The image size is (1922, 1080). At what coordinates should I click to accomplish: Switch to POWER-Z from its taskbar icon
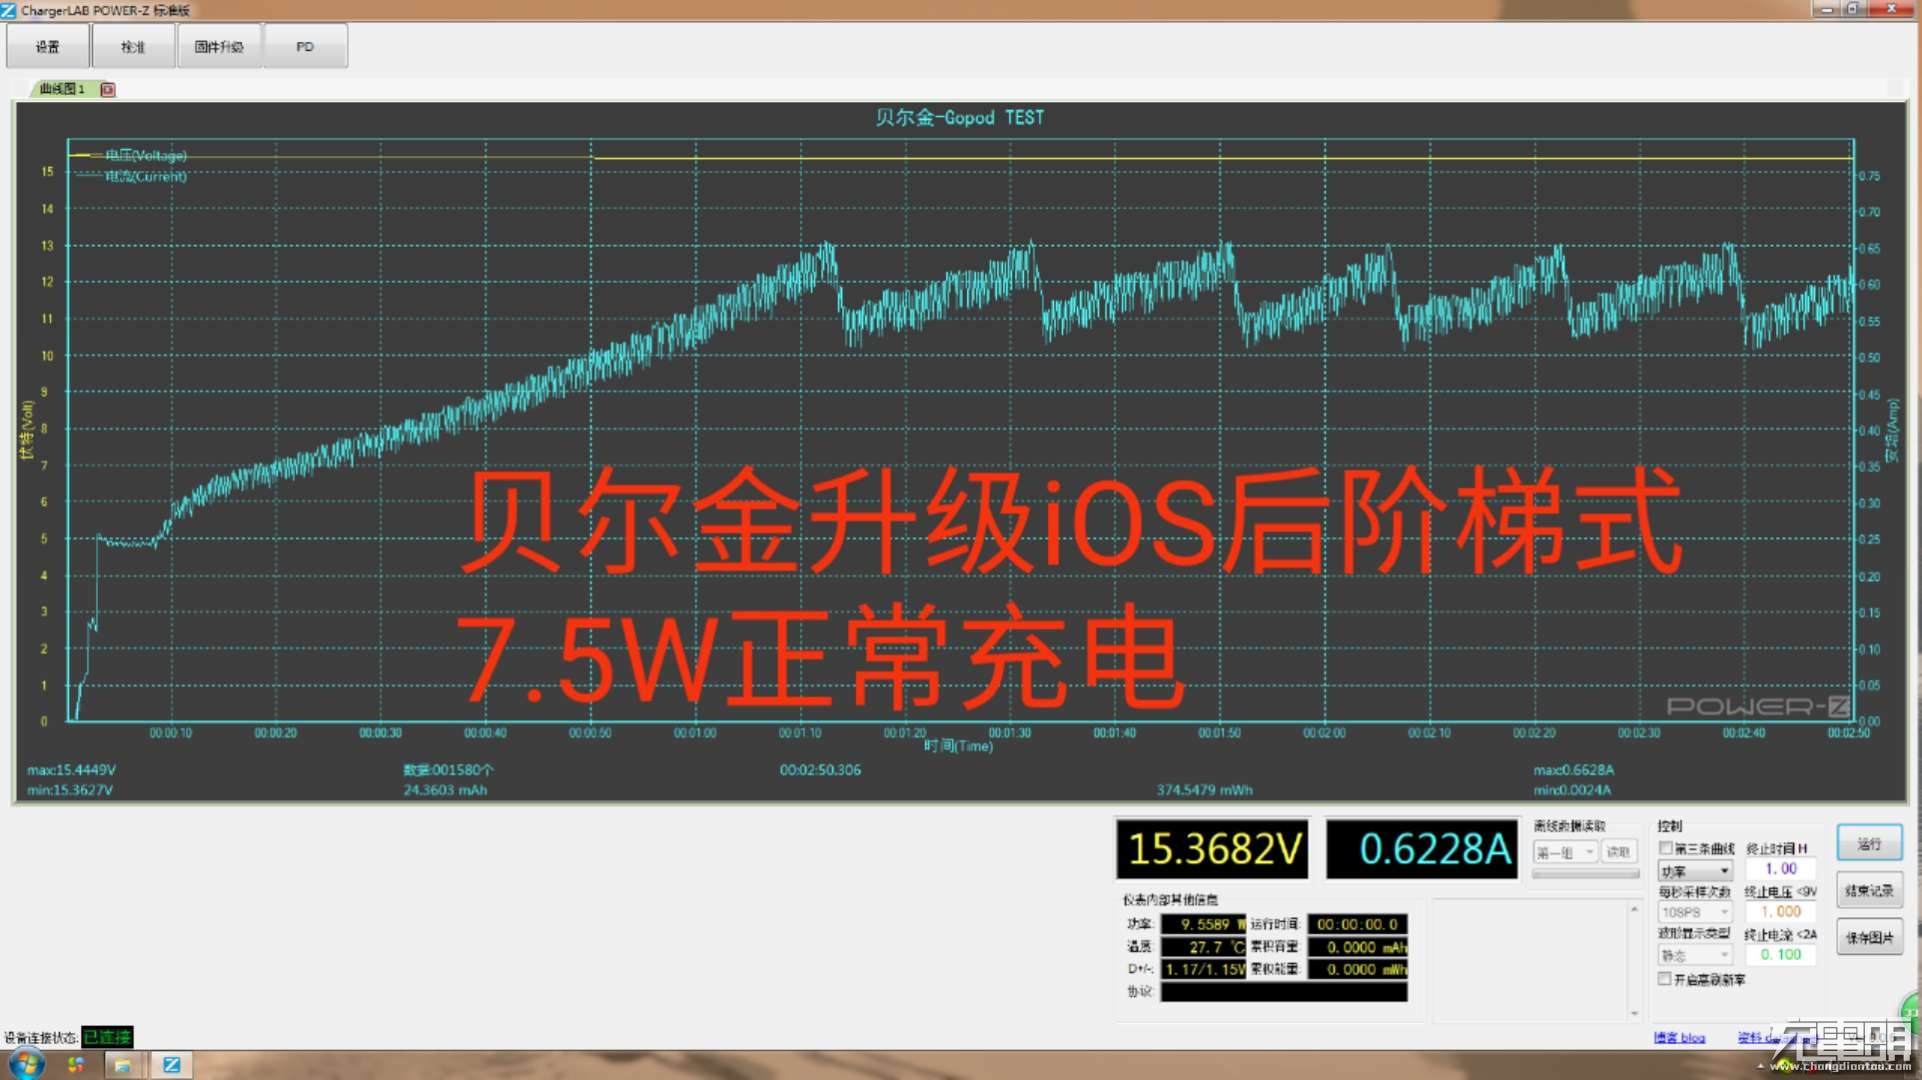tap(171, 1065)
